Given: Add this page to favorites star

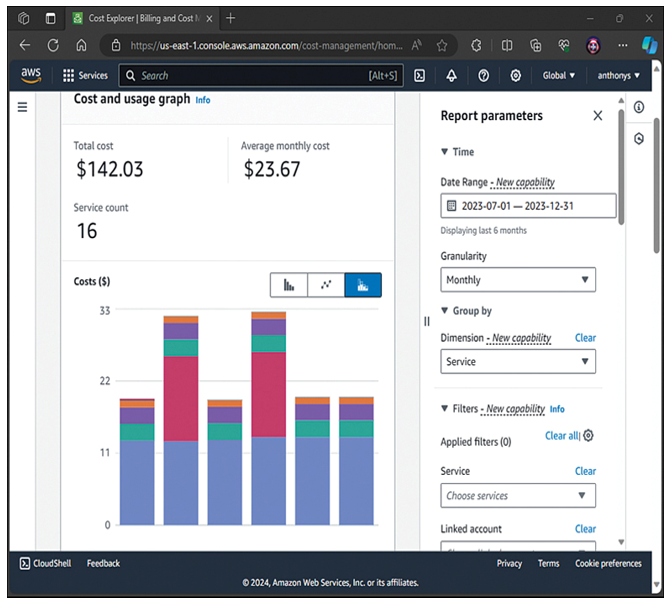Looking at the screenshot, I should point(442,45).
